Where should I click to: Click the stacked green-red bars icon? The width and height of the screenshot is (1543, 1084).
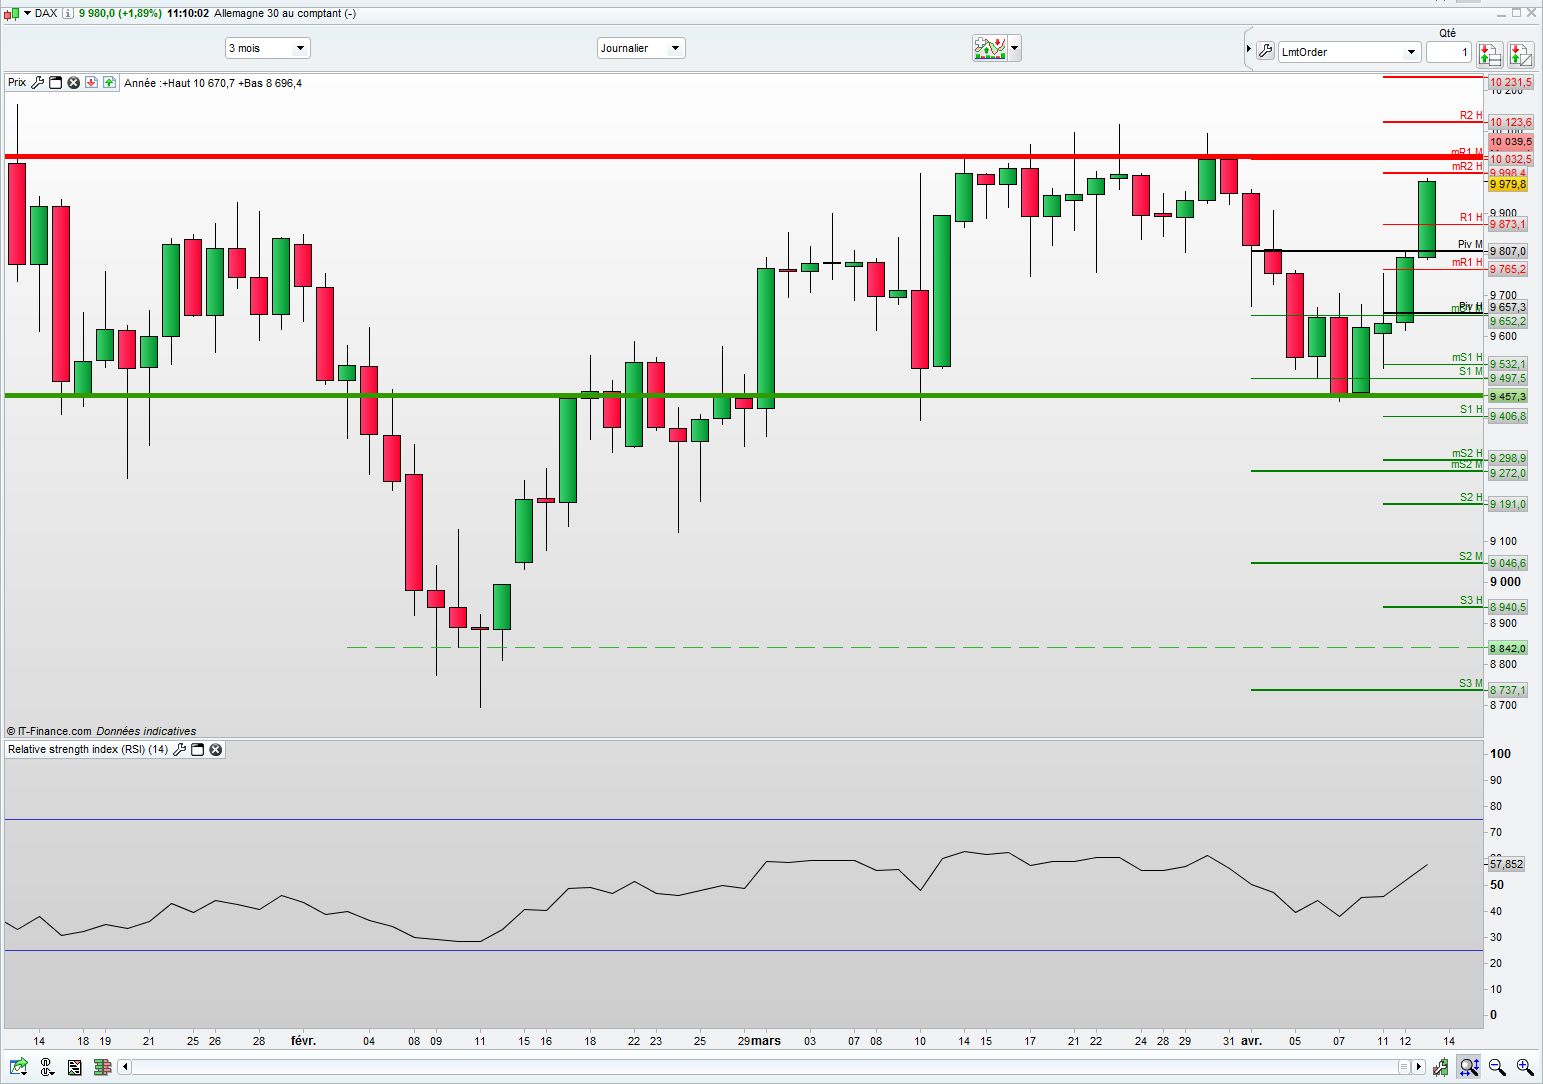(x=102, y=1067)
